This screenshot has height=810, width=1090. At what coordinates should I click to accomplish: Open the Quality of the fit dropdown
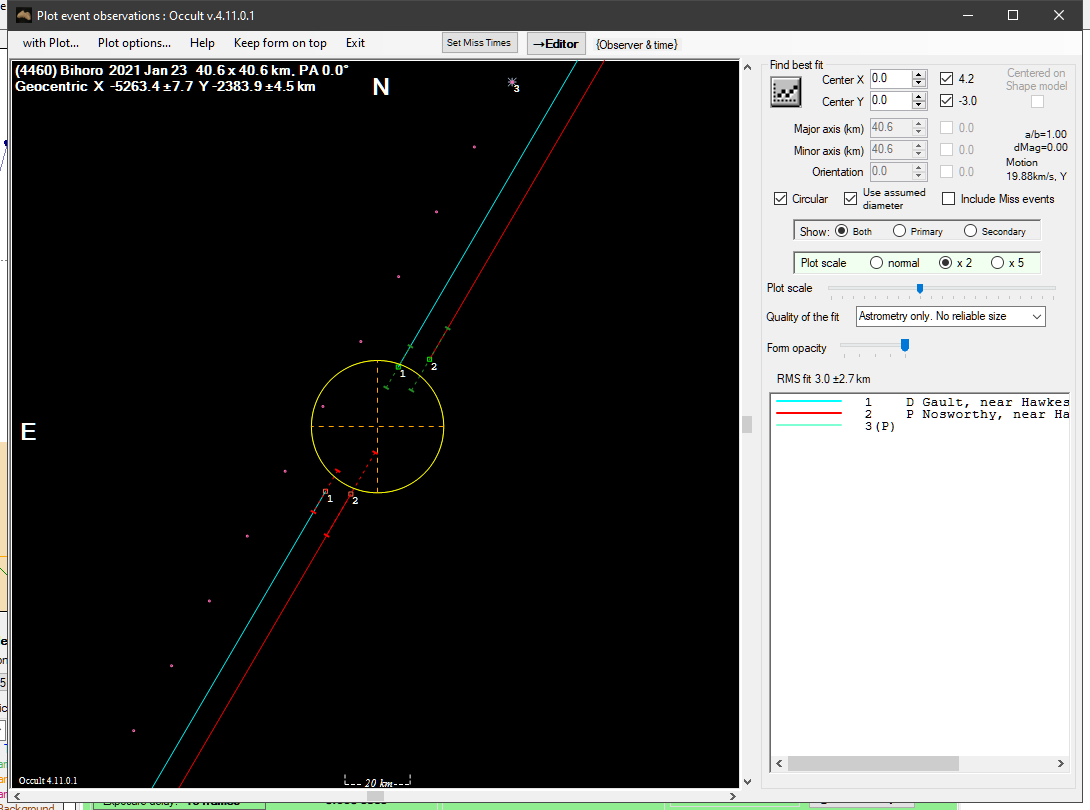pos(950,316)
